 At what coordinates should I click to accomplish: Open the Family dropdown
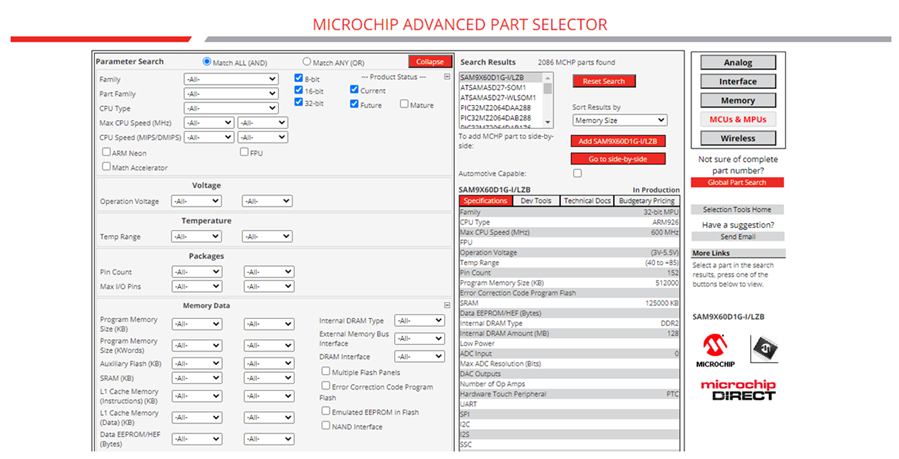tap(229, 79)
